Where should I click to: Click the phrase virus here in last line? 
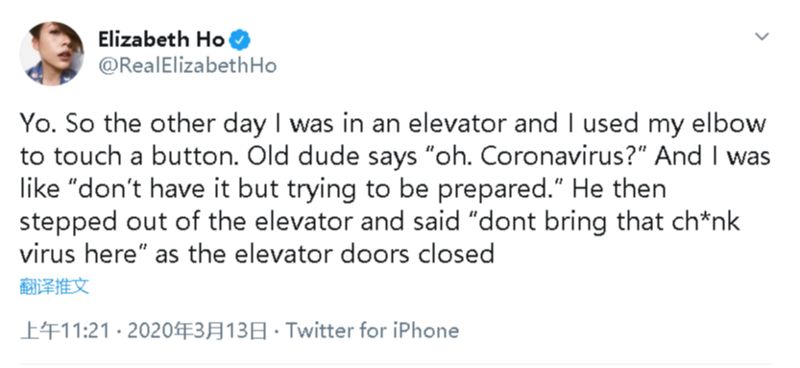coord(83,253)
